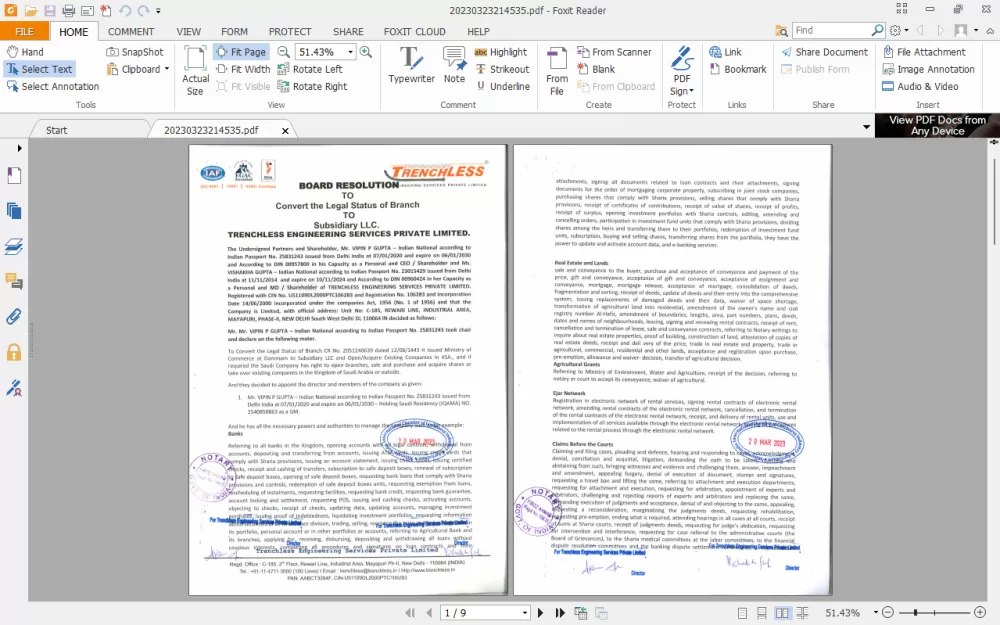Switch to the SHARE ribbon tab
The height and width of the screenshot is (625, 1000).
(x=348, y=31)
